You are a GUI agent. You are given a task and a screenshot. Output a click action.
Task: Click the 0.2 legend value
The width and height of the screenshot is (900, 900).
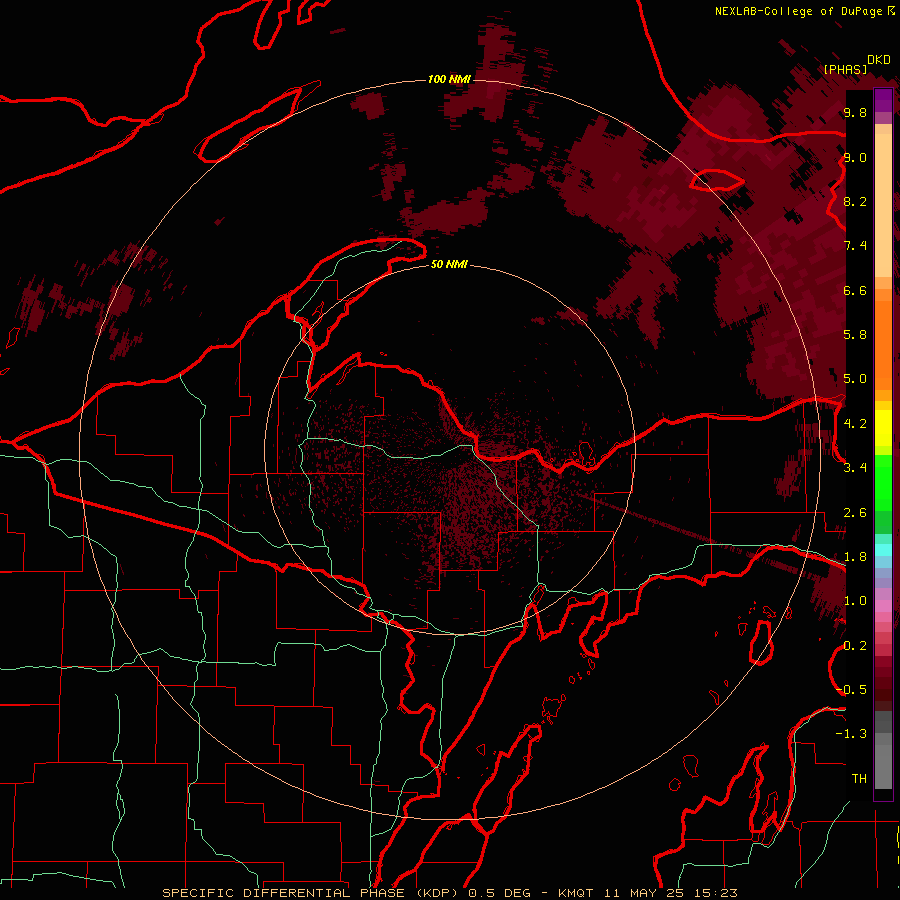pos(855,646)
